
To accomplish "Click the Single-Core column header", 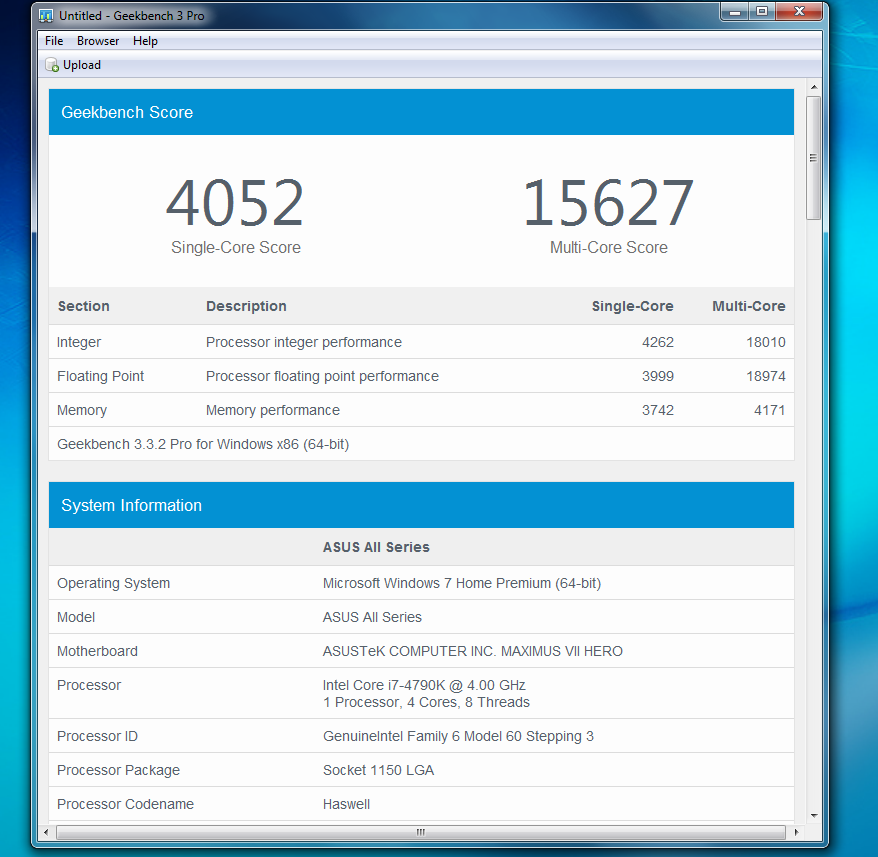I will click(x=633, y=306).
